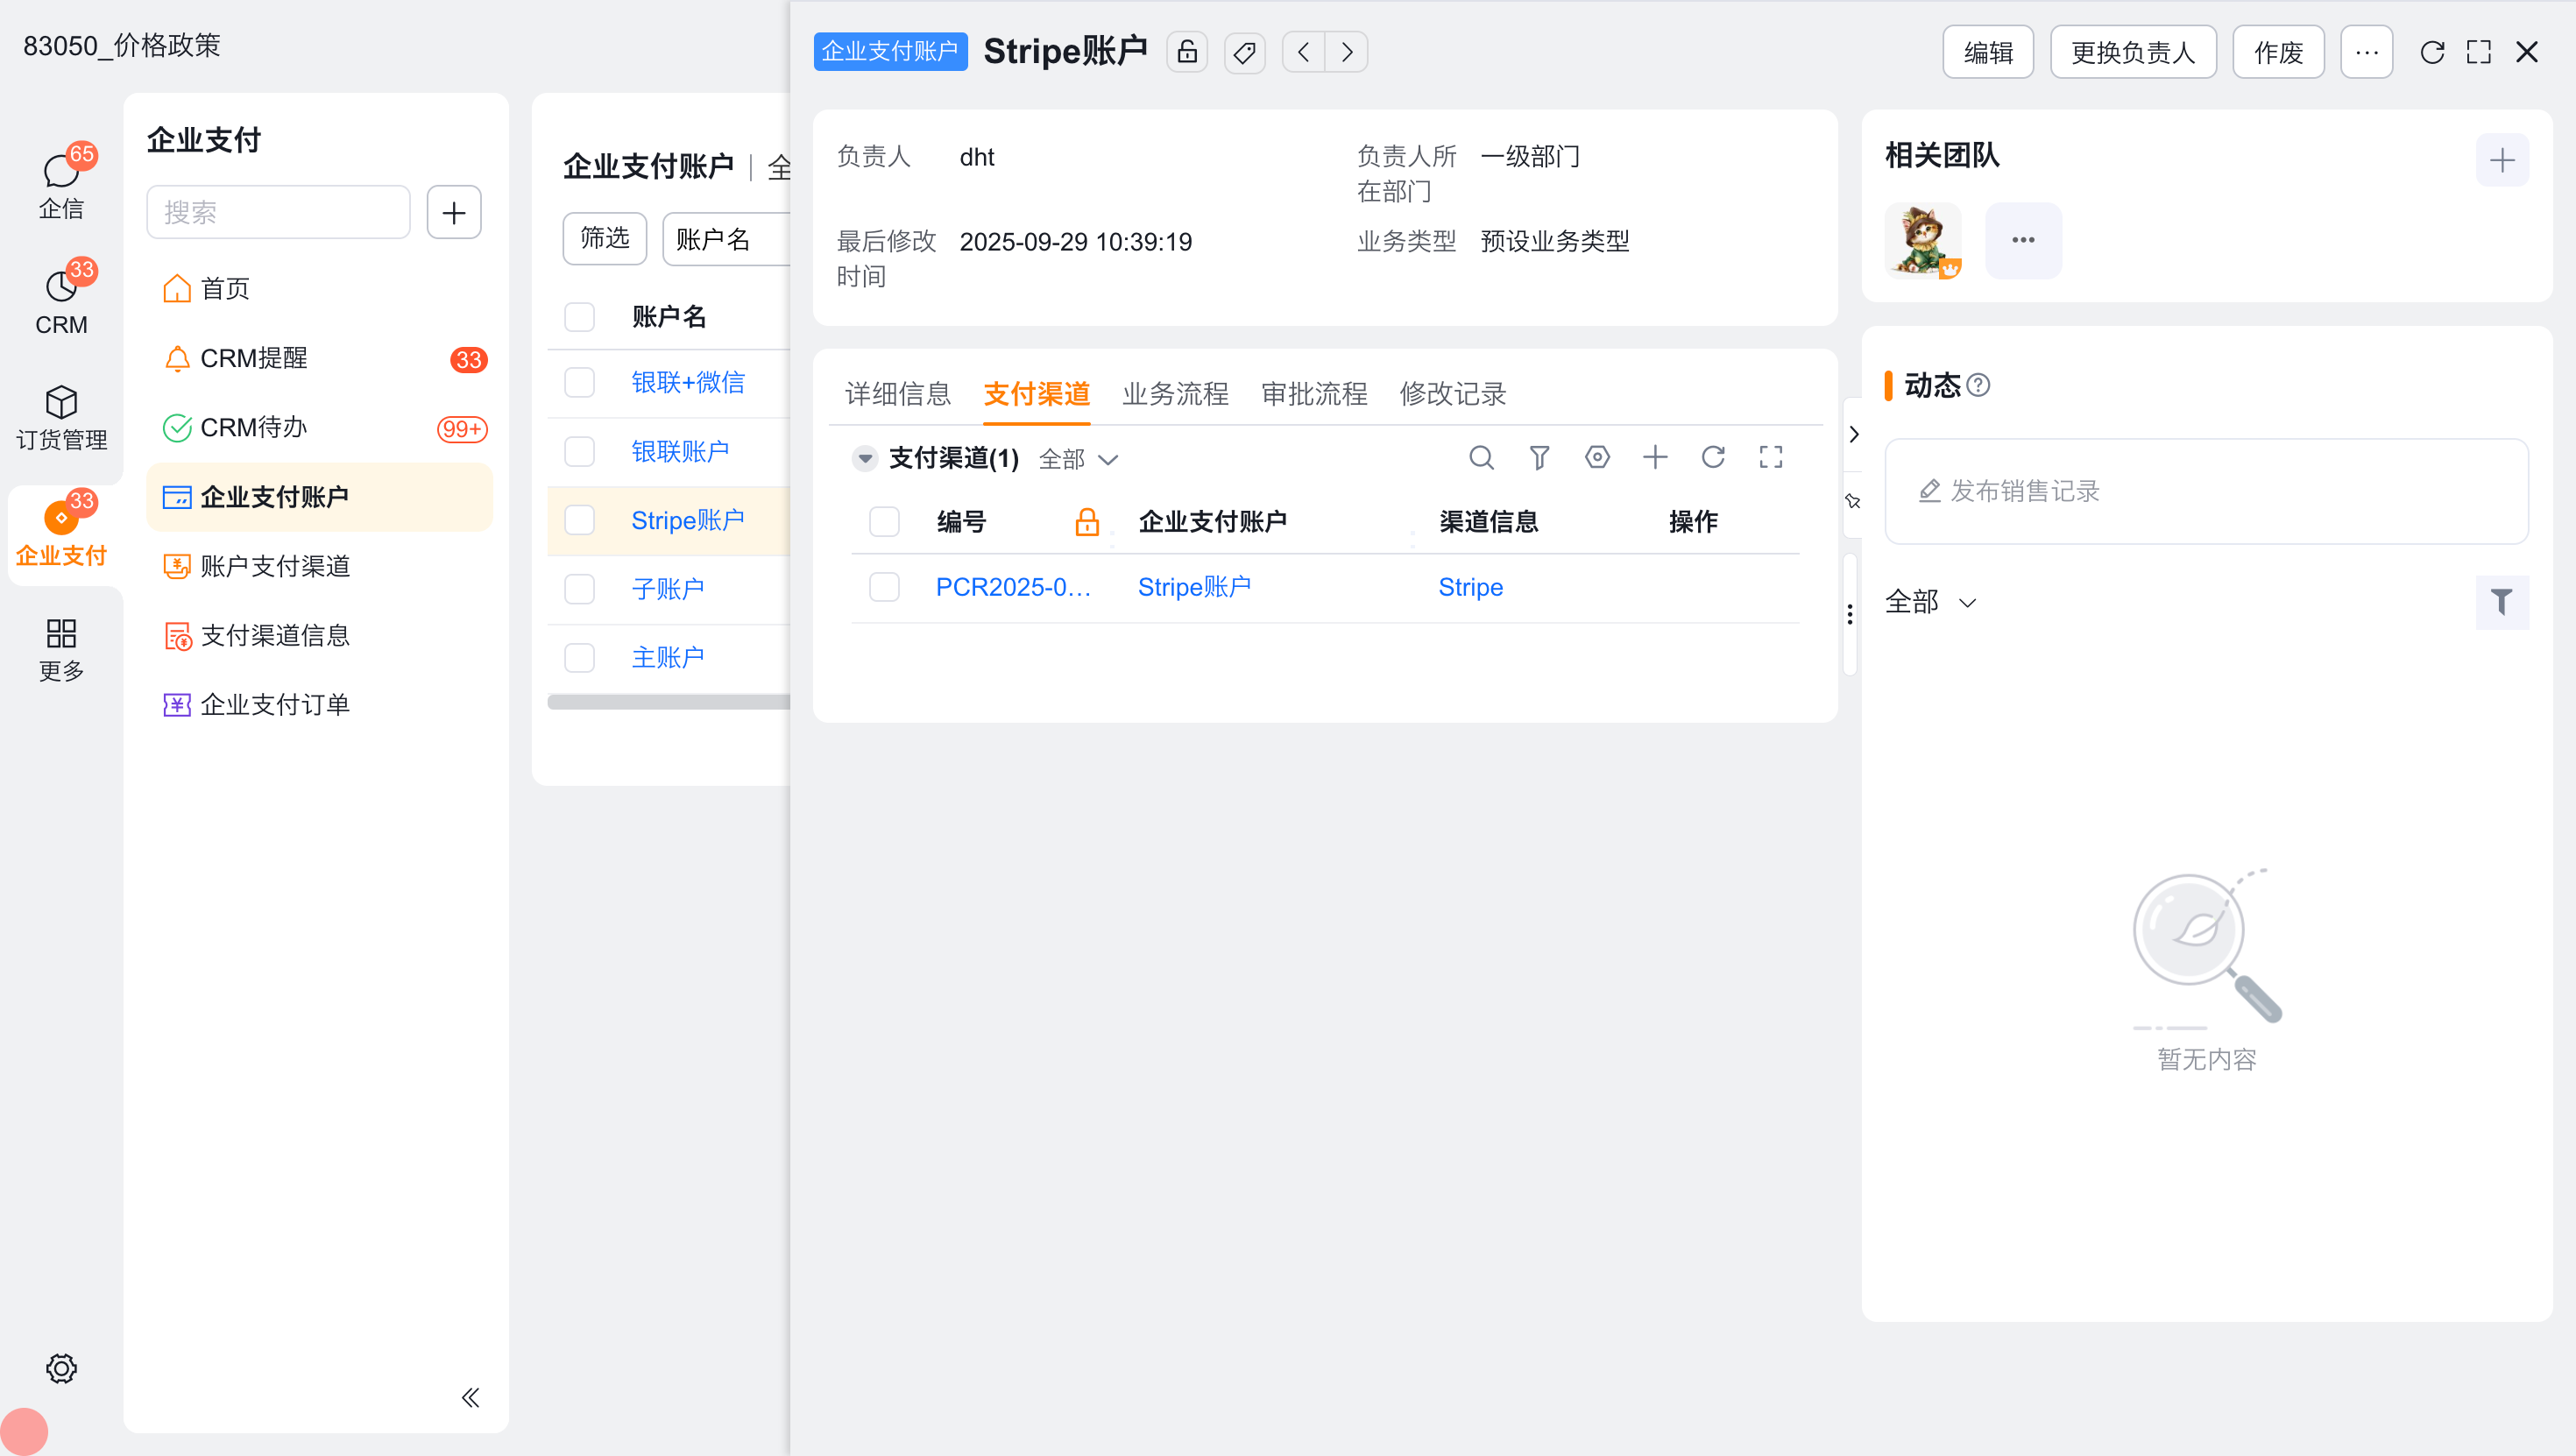Tick checkbox next to 银联+微信 account

tap(580, 382)
